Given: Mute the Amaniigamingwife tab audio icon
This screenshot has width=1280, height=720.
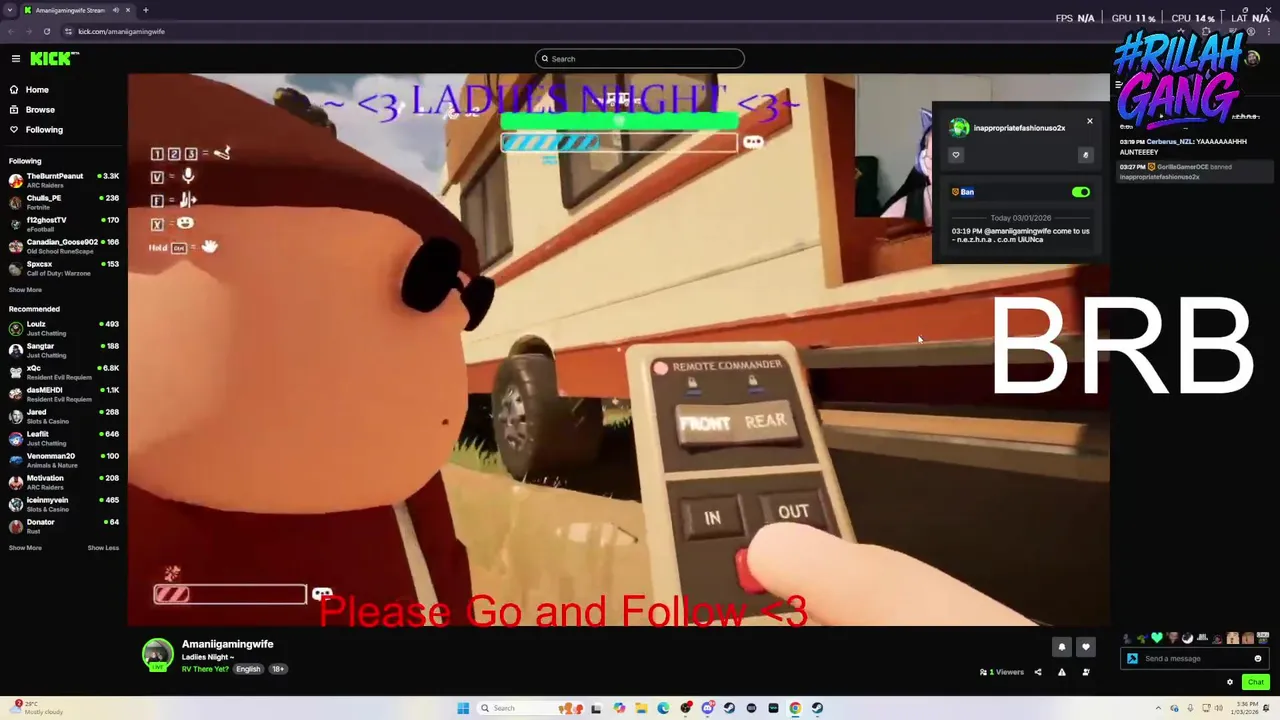Looking at the screenshot, I should pyautogui.click(x=116, y=10).
